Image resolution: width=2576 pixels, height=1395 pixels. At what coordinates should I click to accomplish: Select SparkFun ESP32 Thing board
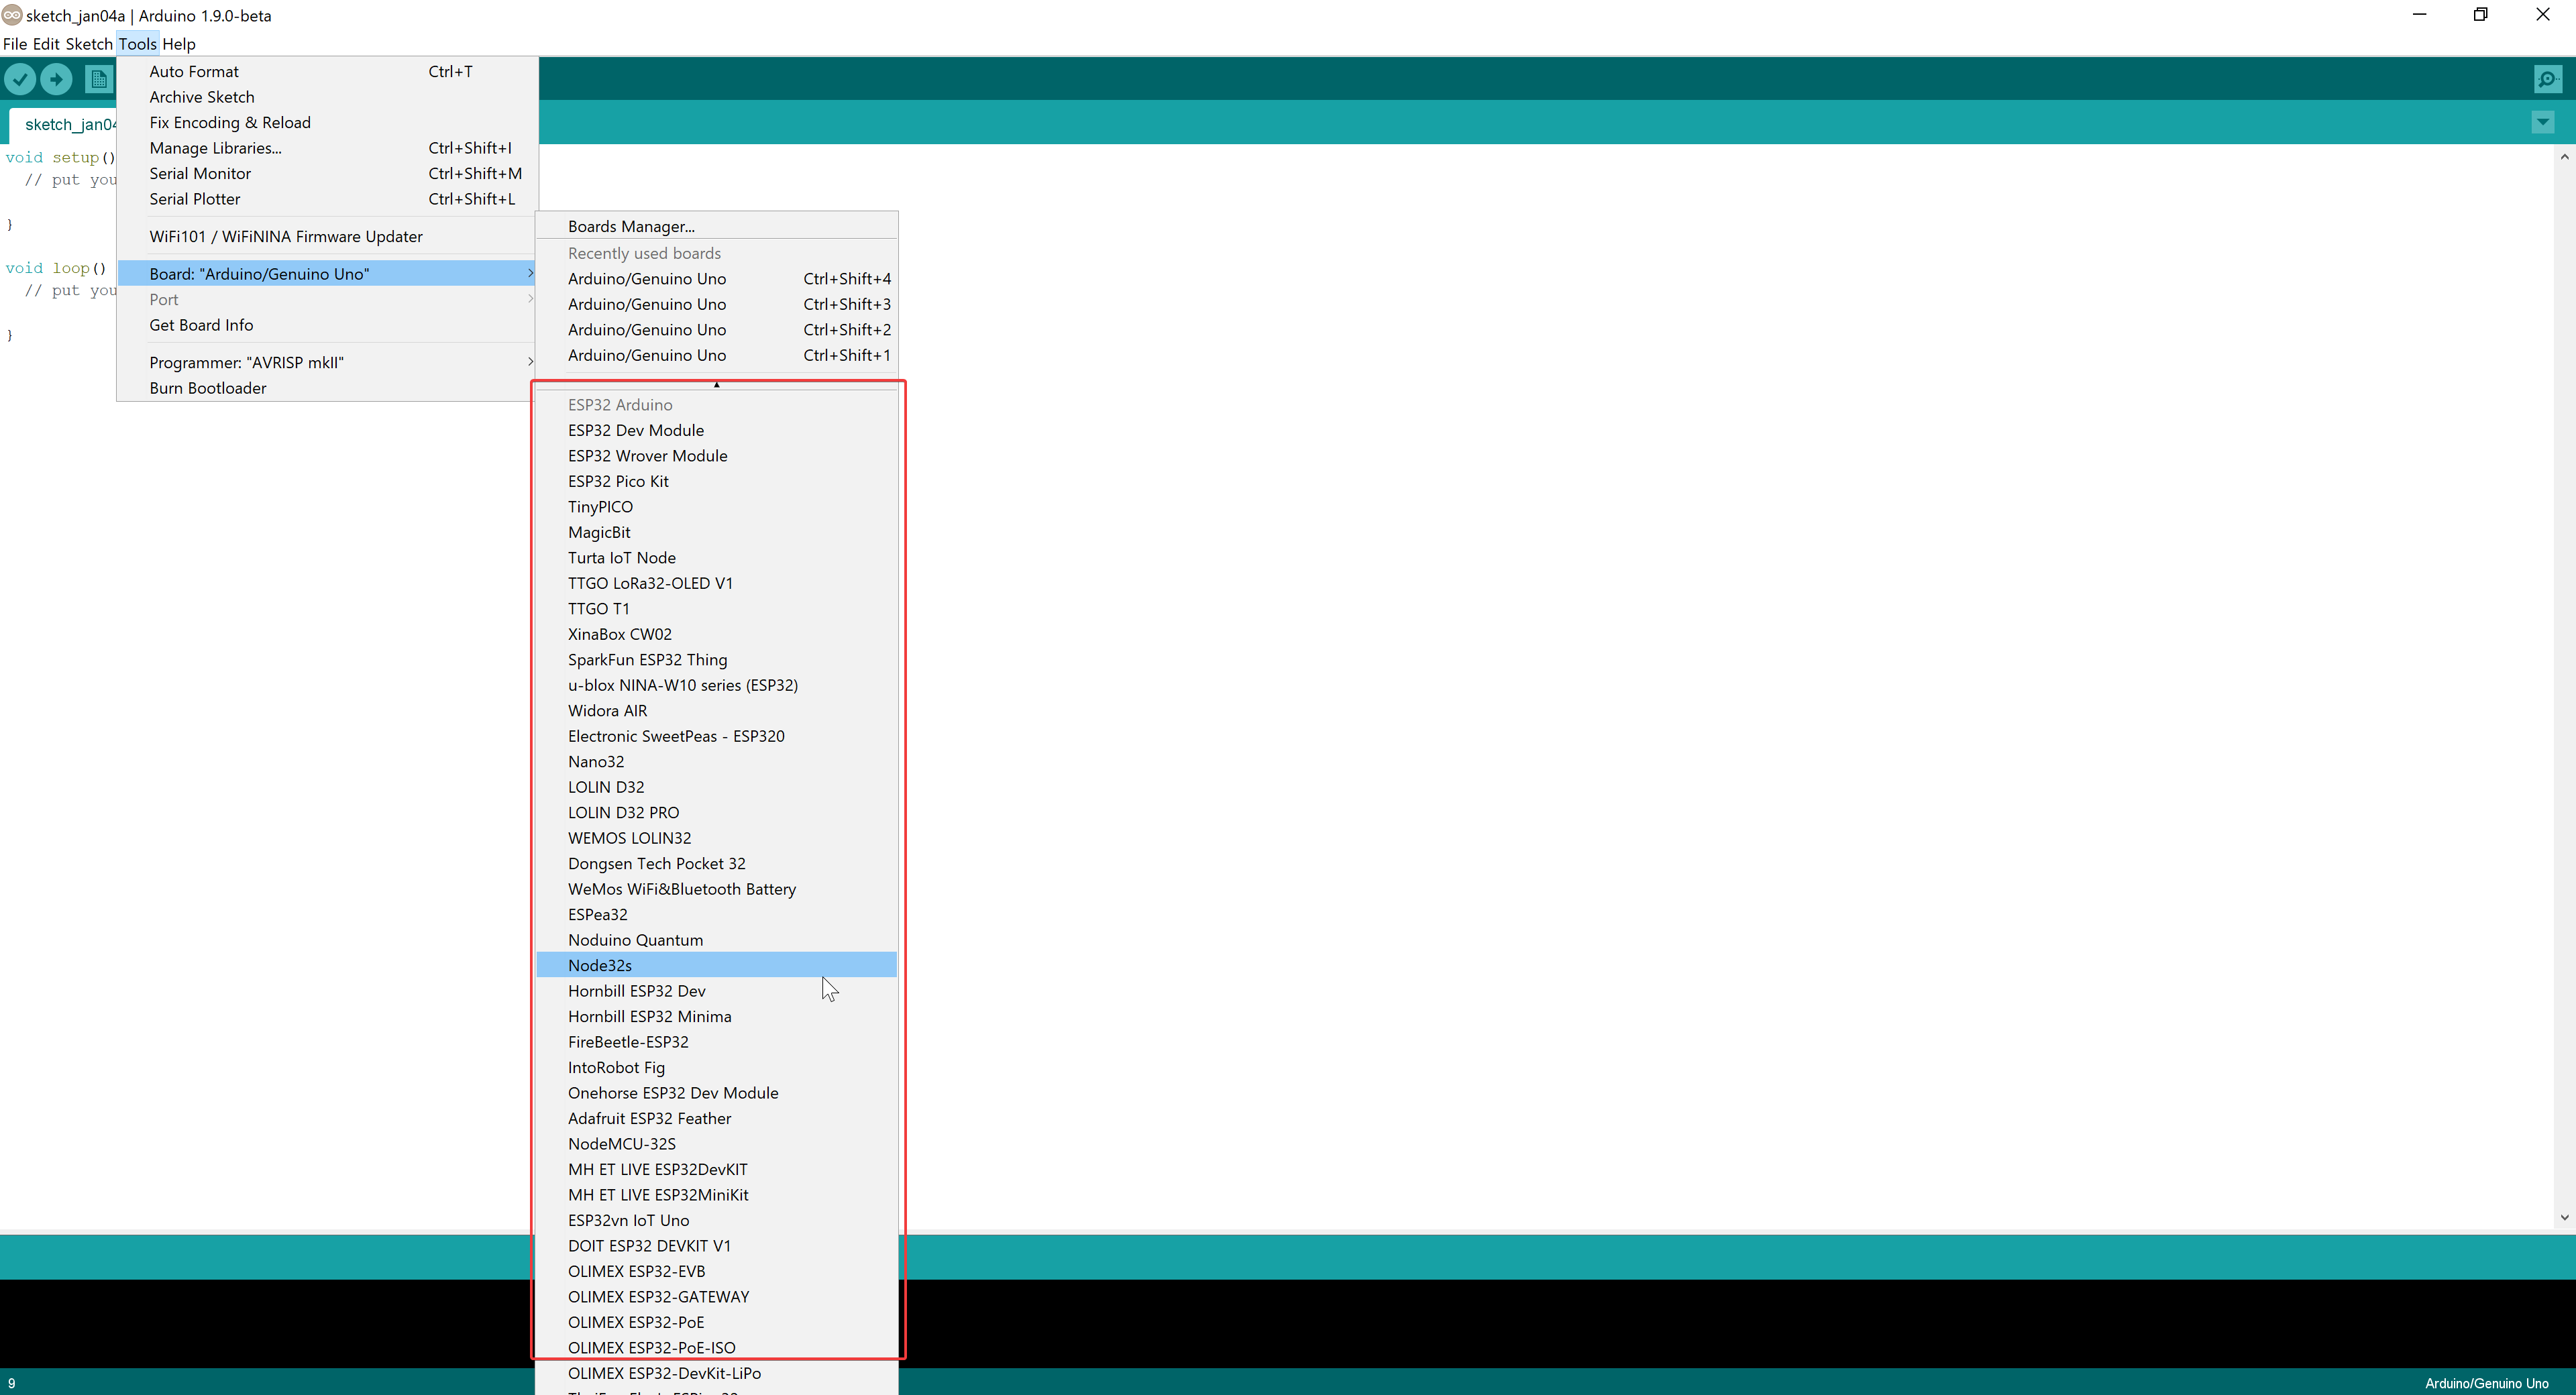click(x=716, y=660)
